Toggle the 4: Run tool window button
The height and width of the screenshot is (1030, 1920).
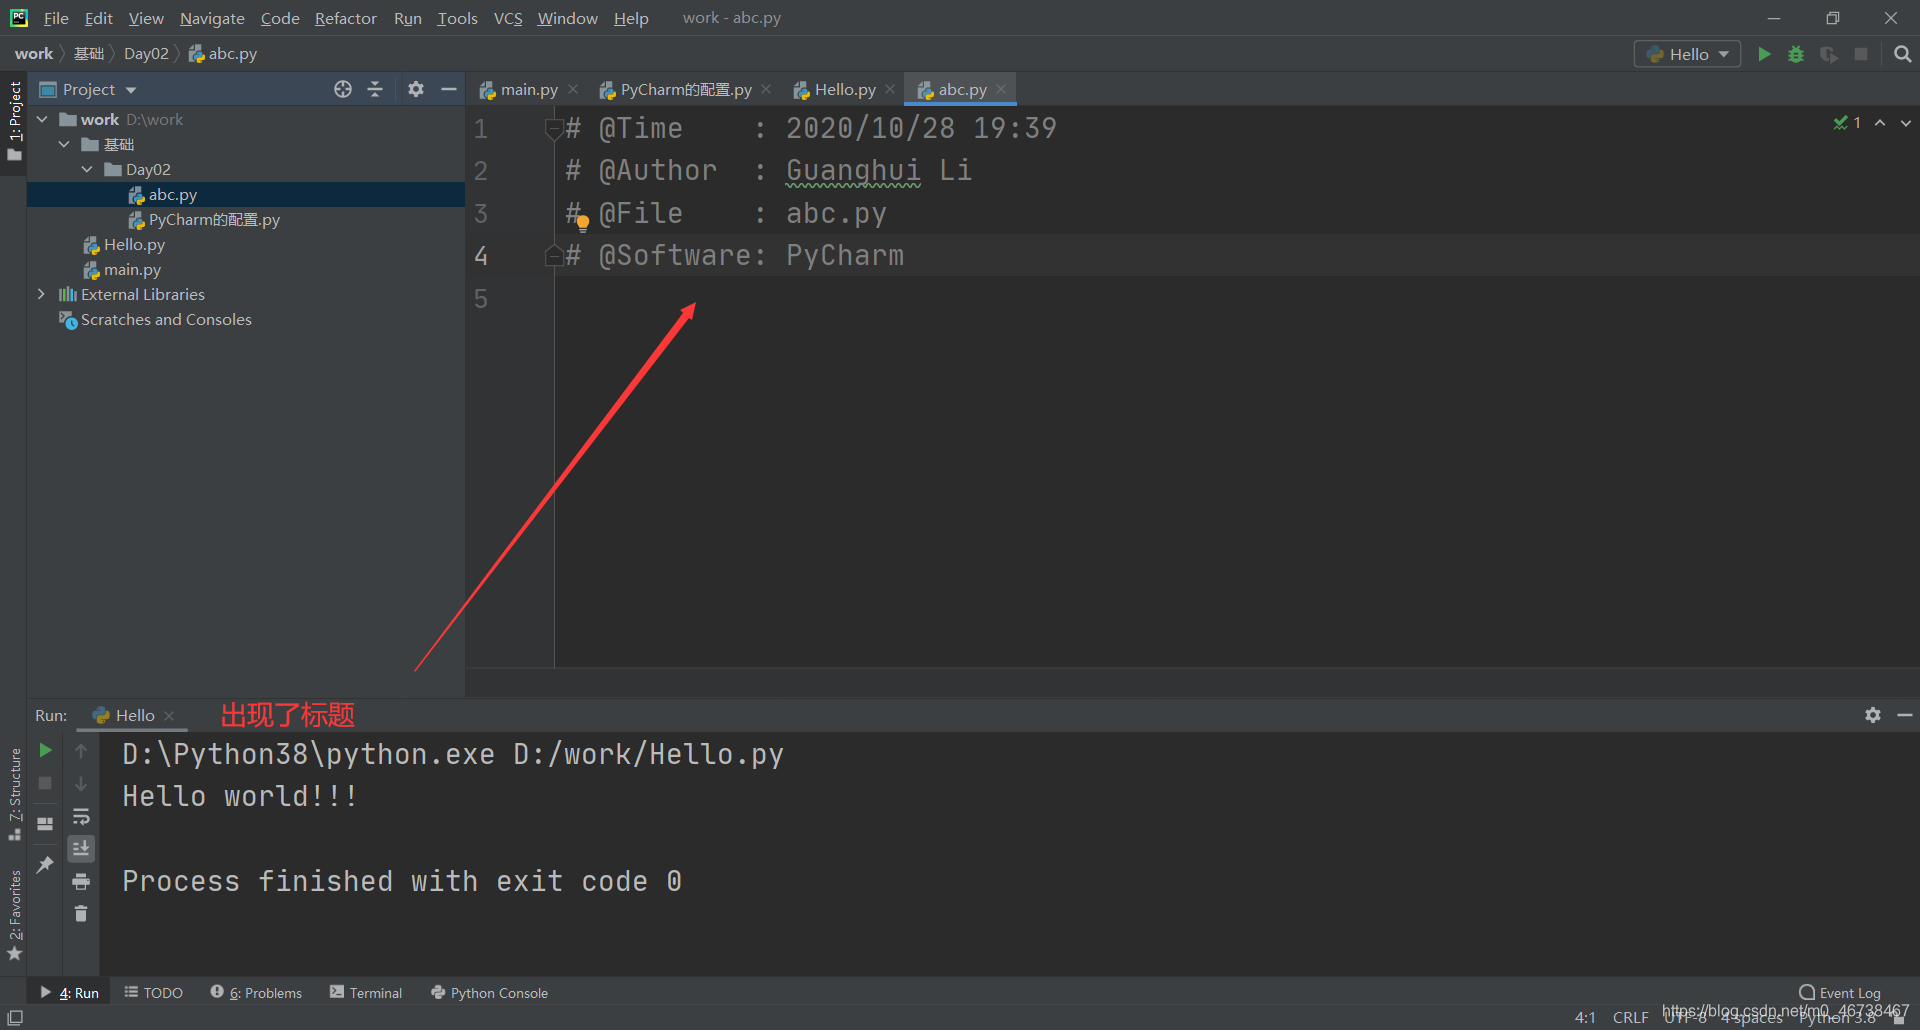(68, 992)
